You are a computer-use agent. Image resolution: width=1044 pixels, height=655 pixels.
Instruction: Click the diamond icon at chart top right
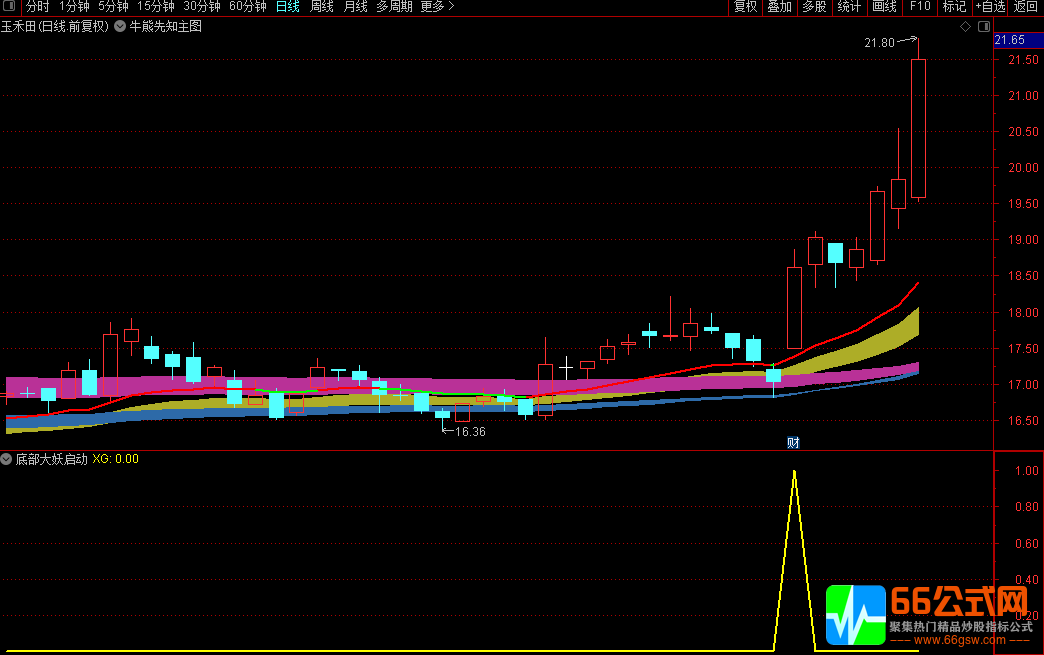pyautogui.click(x=965, y=27)
